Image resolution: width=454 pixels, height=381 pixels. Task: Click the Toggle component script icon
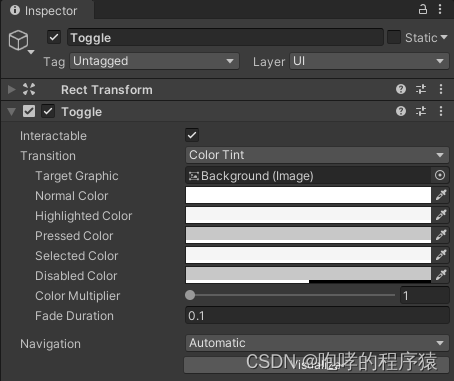point(29,111)
